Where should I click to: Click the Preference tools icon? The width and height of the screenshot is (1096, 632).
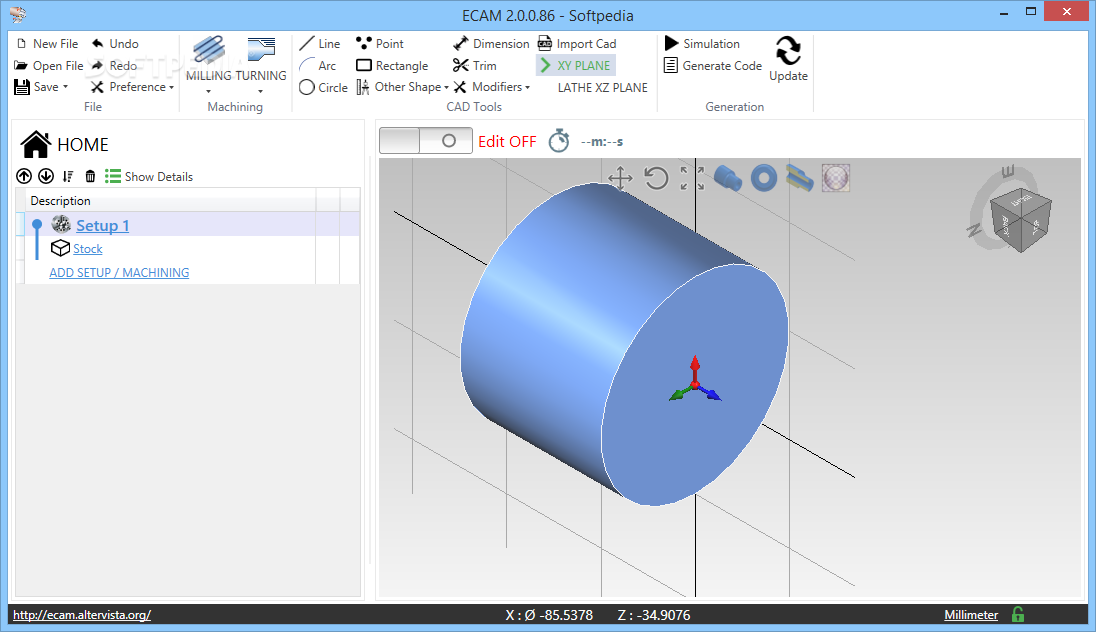(97, 87)
